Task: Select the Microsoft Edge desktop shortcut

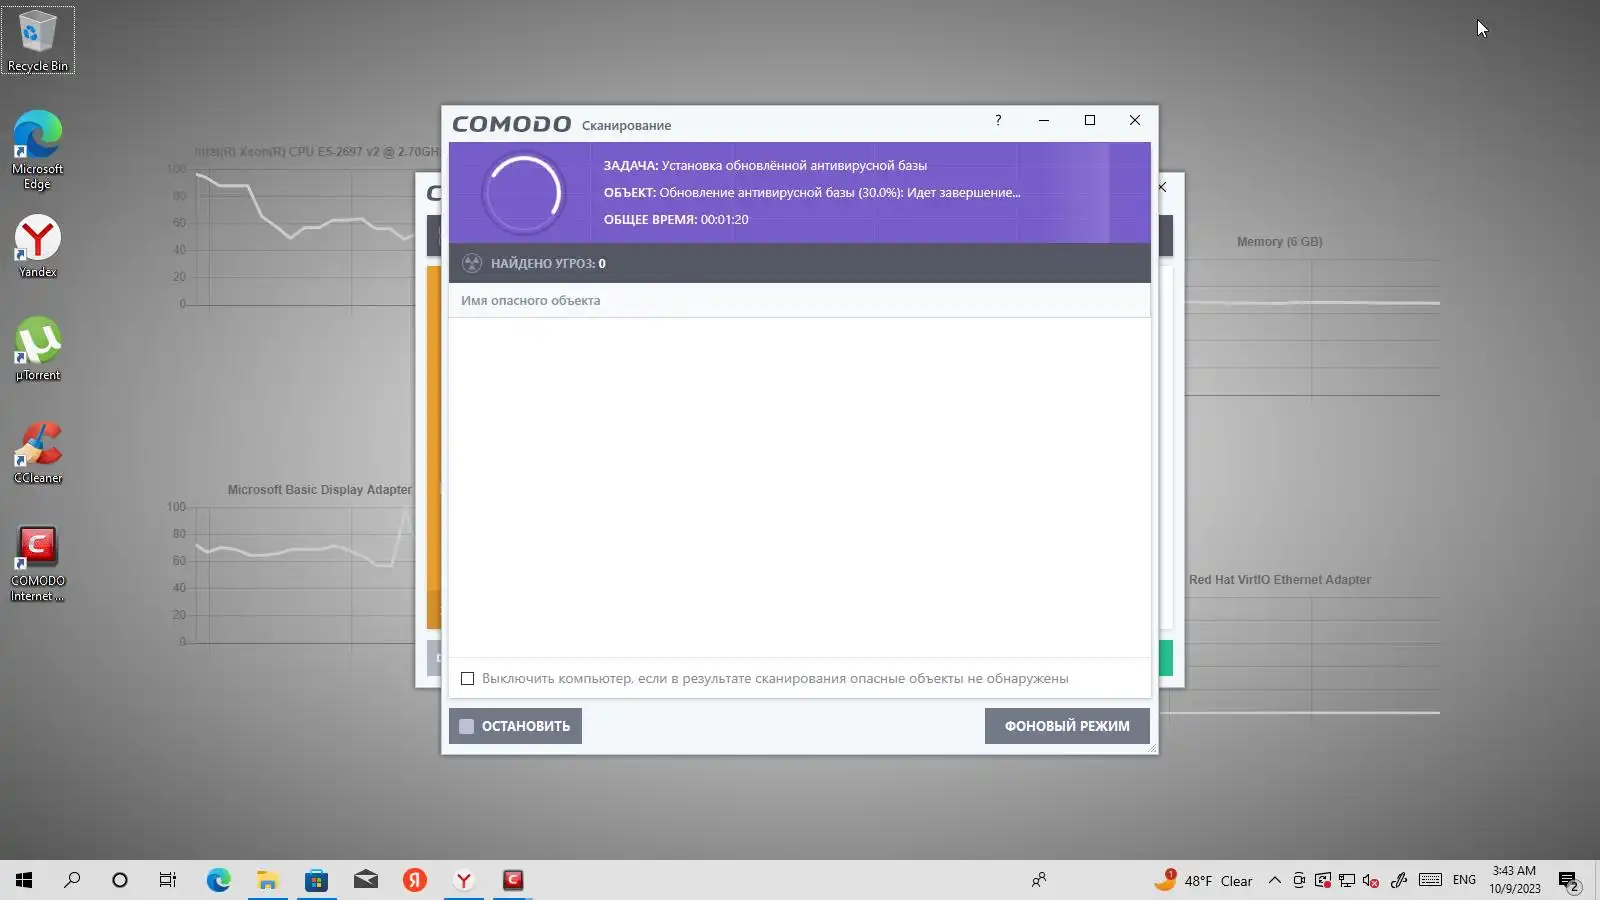Action: [38, 150]
